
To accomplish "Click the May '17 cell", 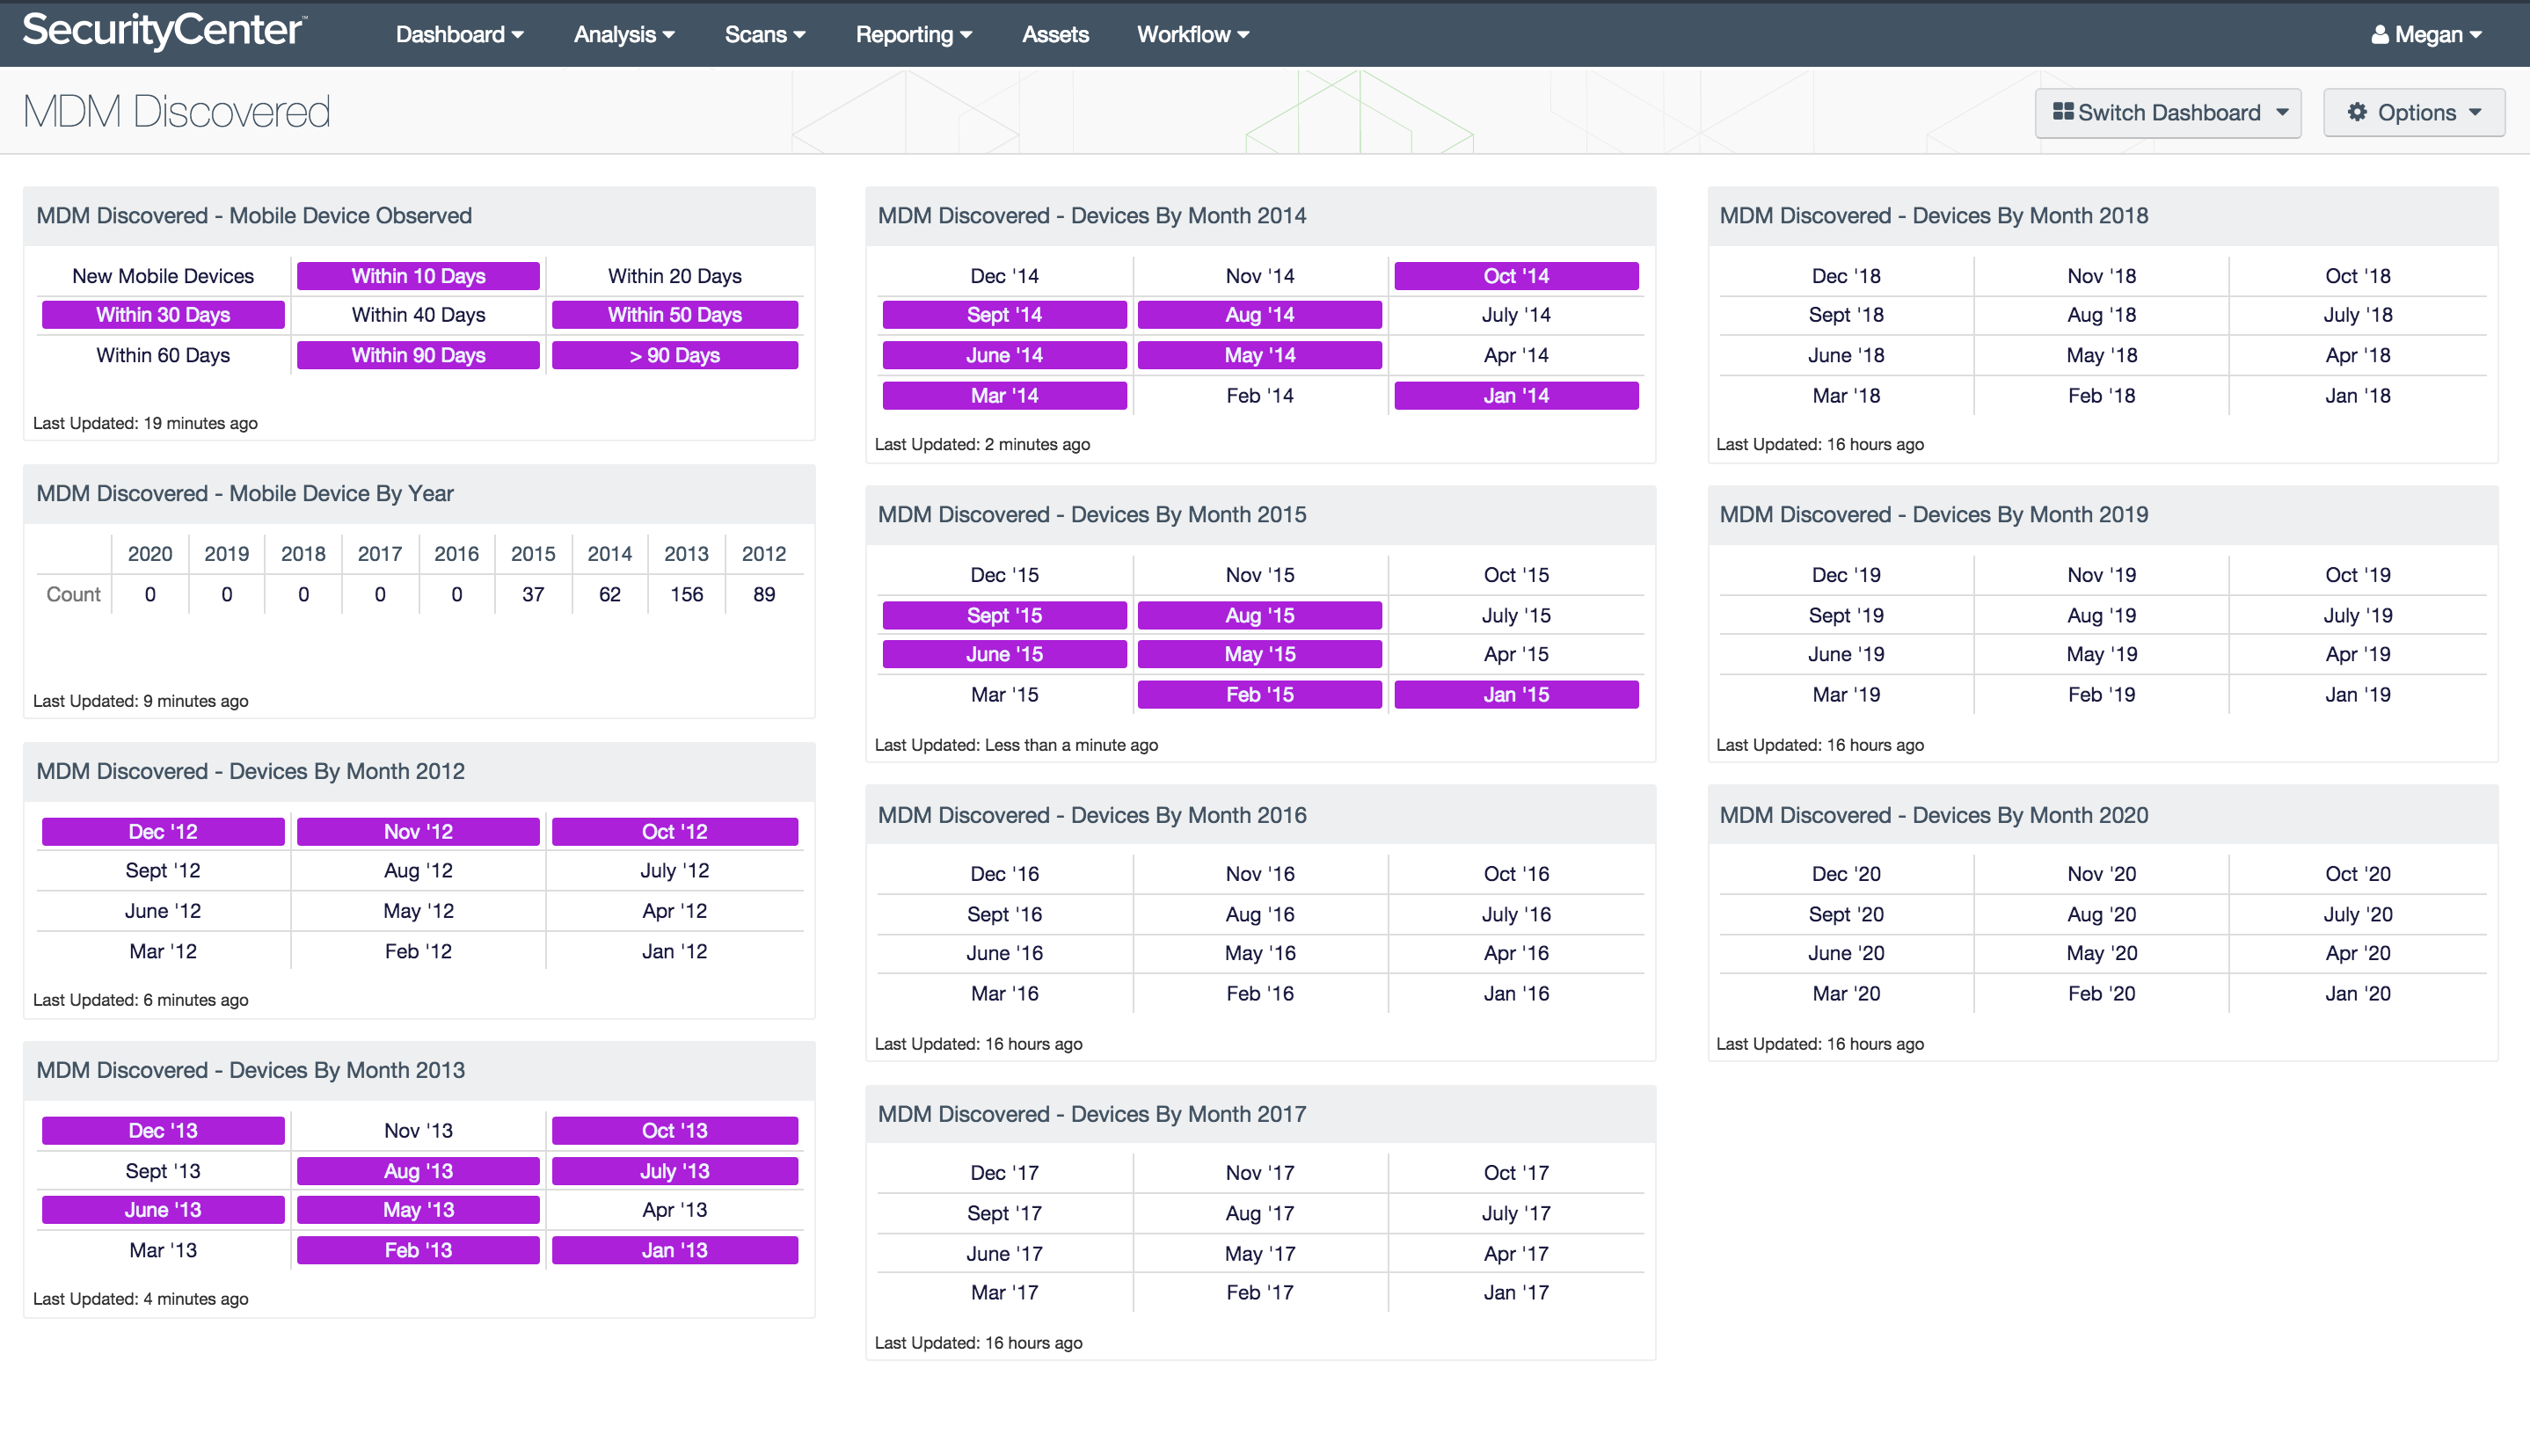I will click(1260, 1253).
